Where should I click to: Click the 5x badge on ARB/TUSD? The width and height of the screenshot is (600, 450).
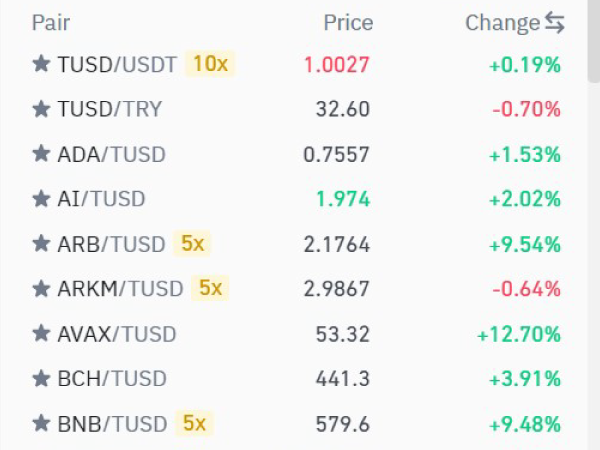190,244
